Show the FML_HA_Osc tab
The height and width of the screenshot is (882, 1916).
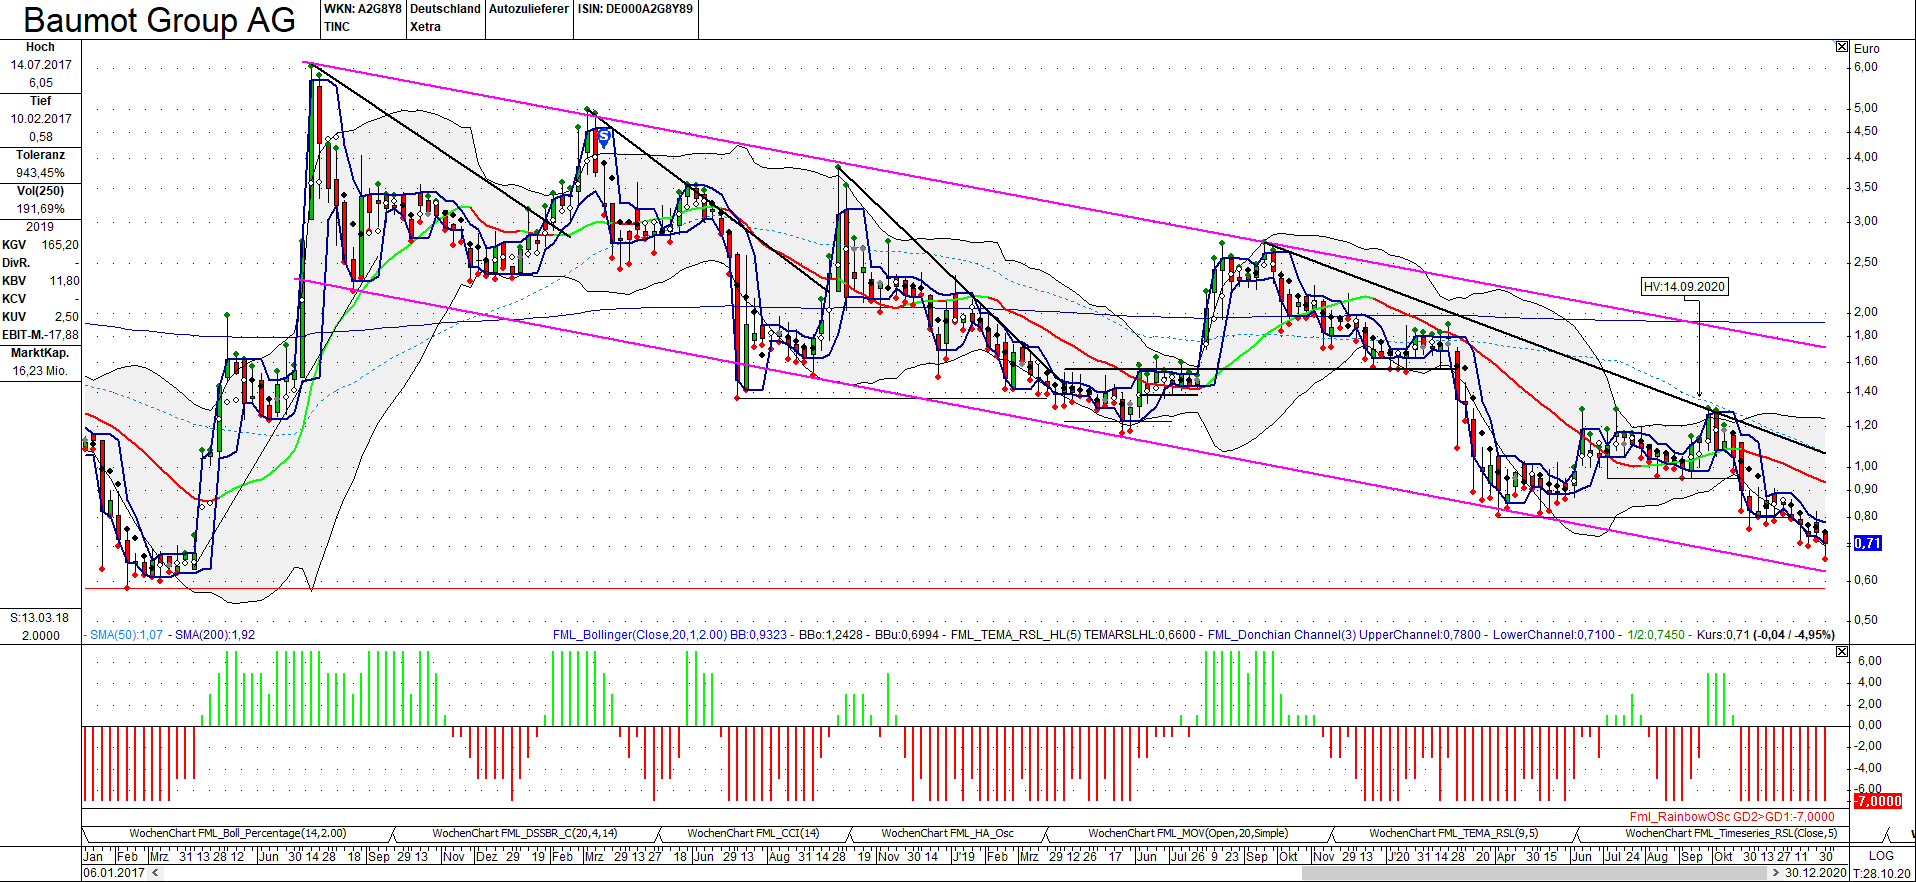tap(947, 833)
